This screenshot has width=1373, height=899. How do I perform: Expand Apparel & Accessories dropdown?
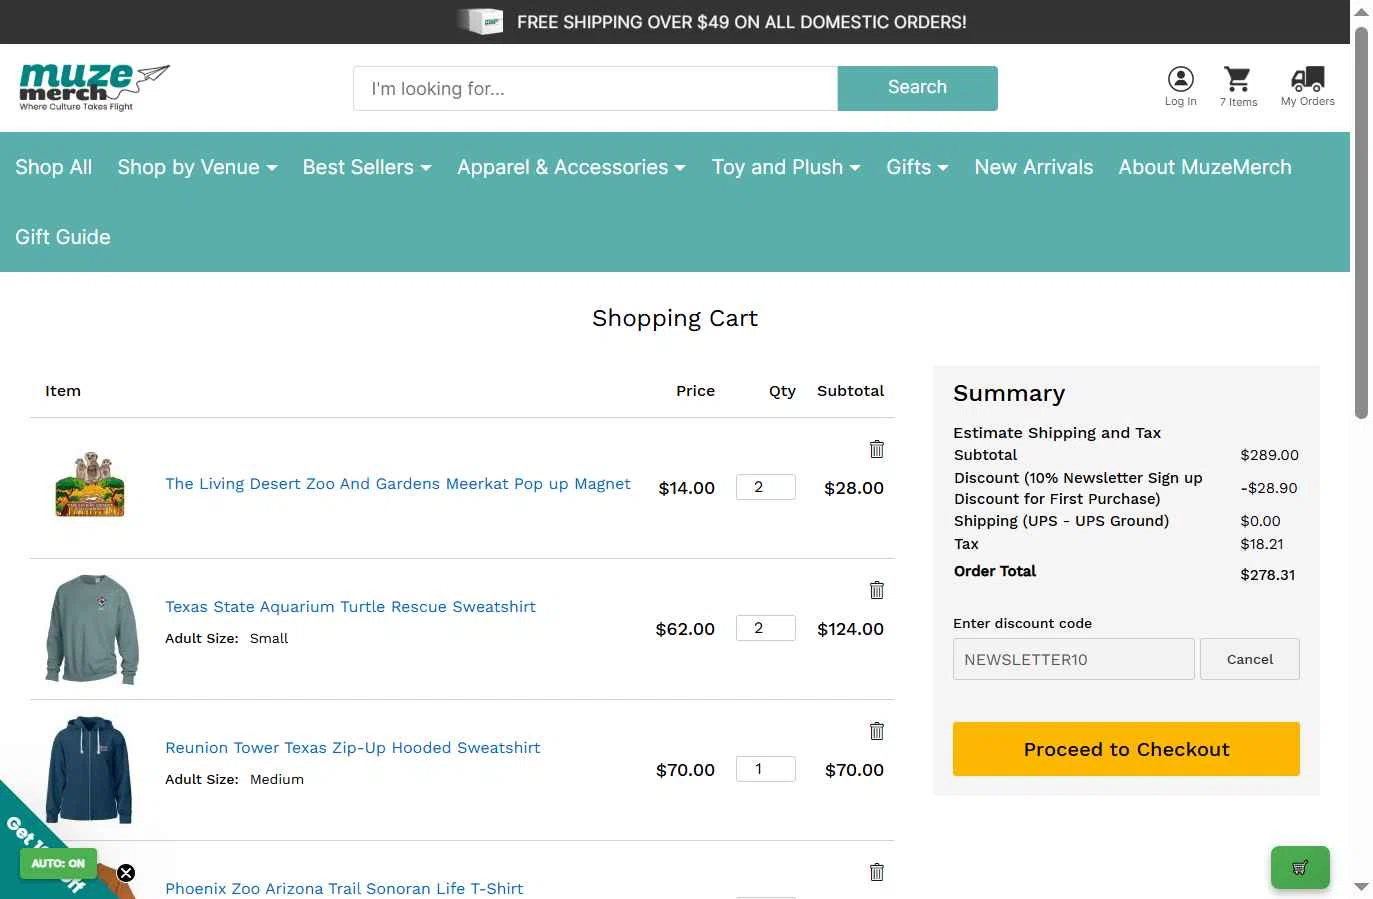click(571, 167)
